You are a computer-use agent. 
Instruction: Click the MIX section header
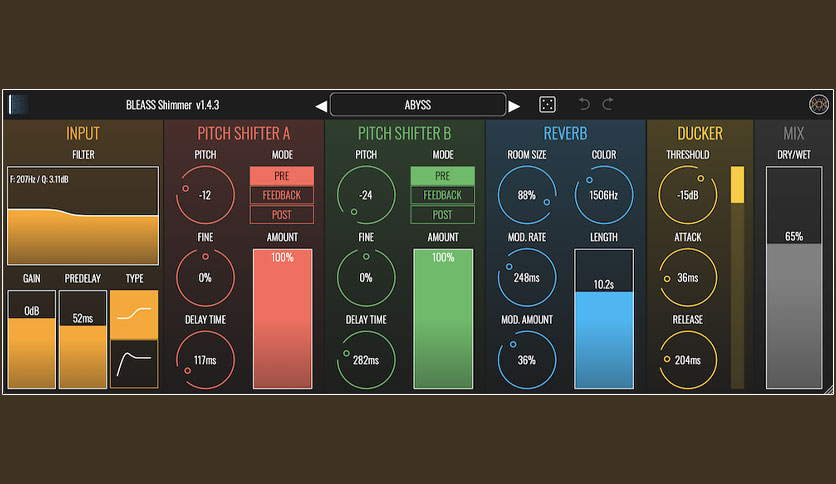click(x=793, y=133)
